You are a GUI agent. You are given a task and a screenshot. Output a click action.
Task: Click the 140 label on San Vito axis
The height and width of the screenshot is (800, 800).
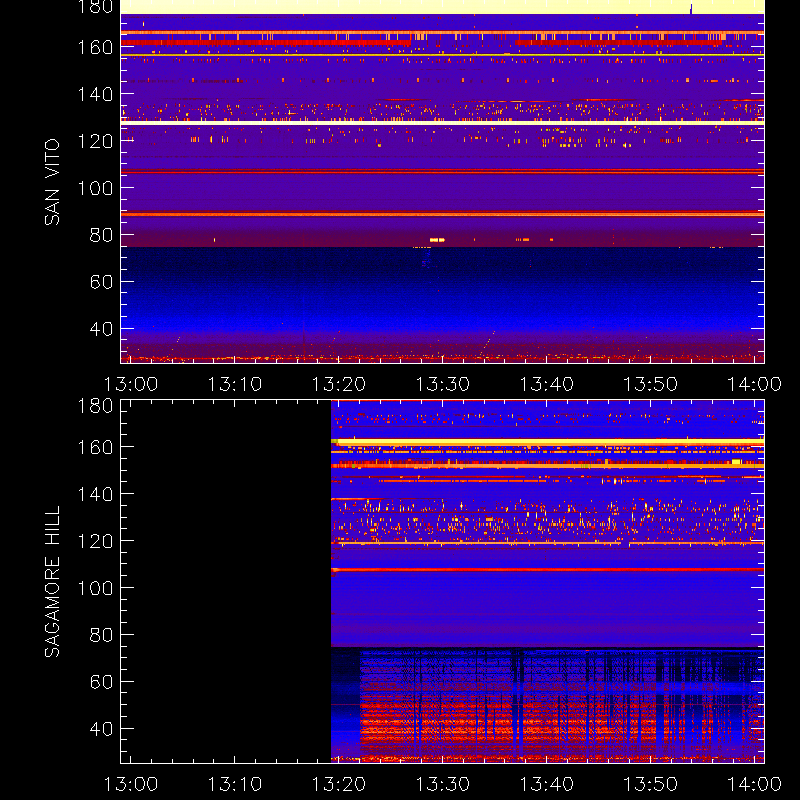click(x=95, y=94)
